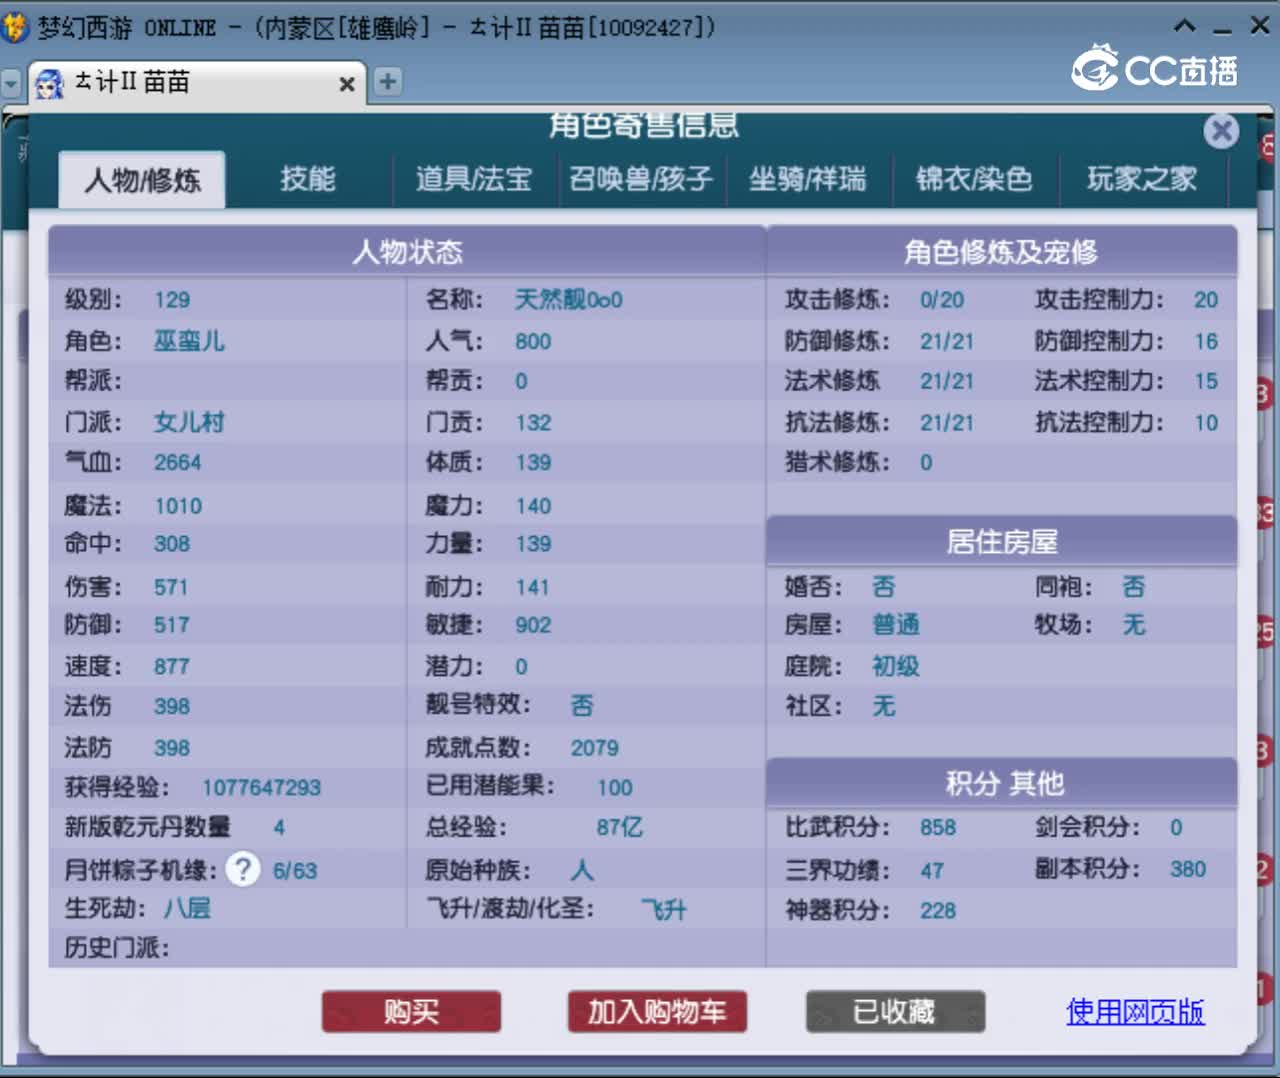Click the CC直播 logo
This screenshot has width=1280, height=1078.
1155,69
